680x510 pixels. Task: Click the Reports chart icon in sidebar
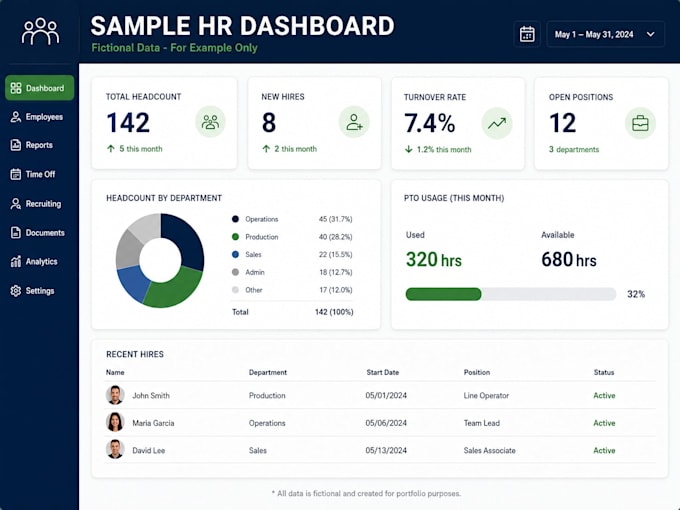coord(16,145)
